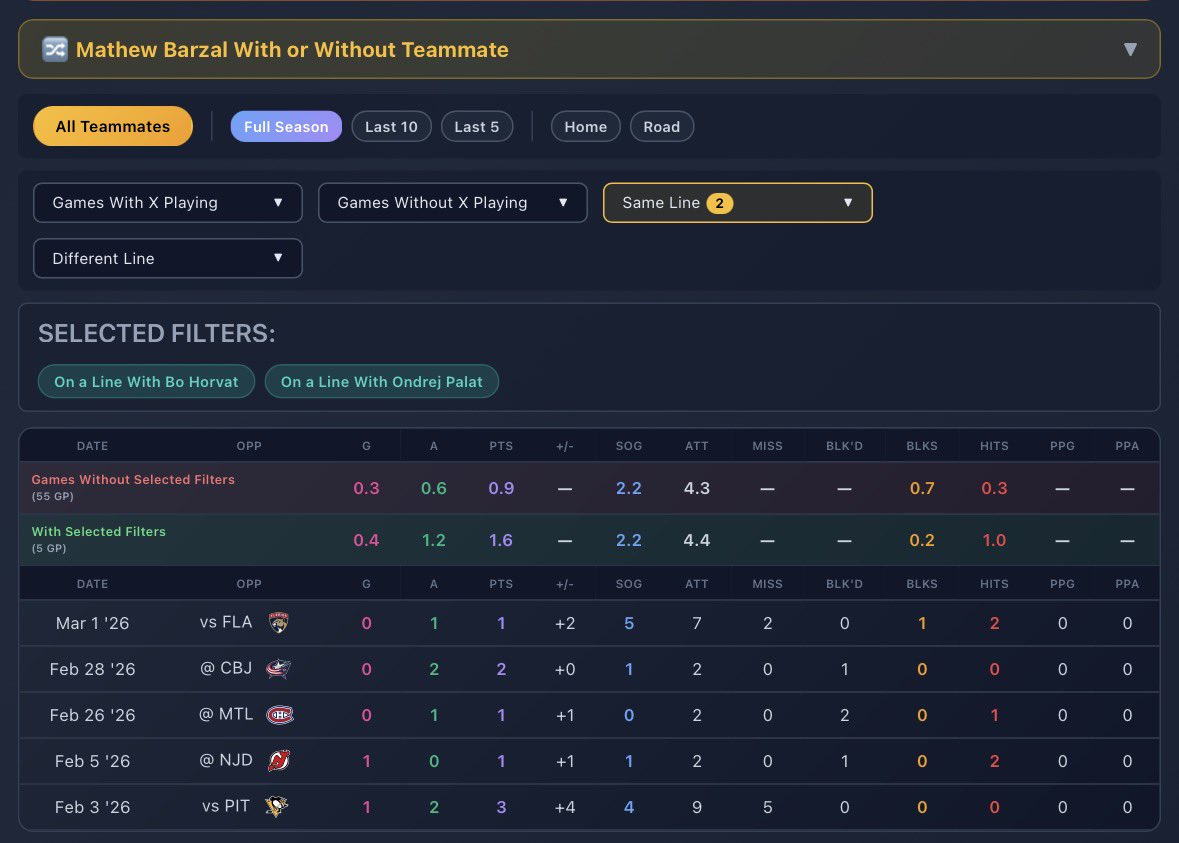Click the Columbus Blue Jackets team logo
The height and width of the screenshot is (843, 1179).
pyautogui.click(x=278, y=669)
